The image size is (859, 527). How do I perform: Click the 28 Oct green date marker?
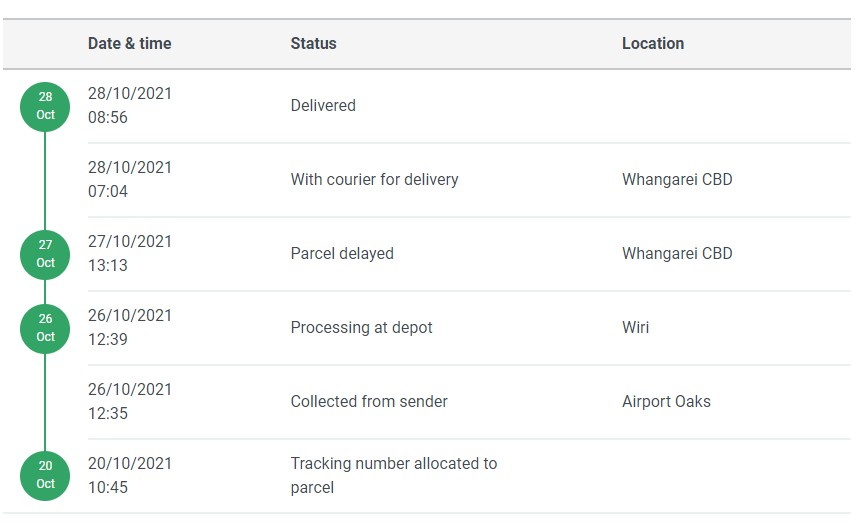45,106
